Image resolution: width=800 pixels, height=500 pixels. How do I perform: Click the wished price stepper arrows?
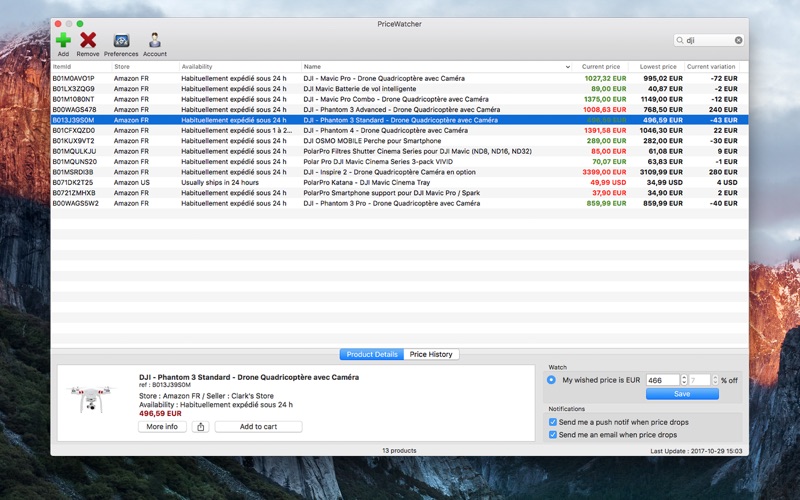coord(684,380)
